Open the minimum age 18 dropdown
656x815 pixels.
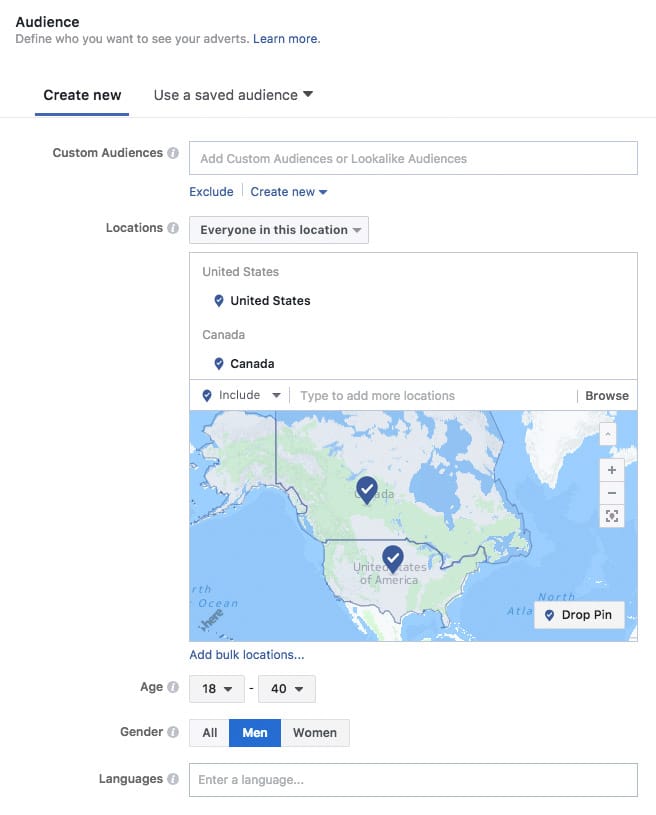click(x=217, y=689)
